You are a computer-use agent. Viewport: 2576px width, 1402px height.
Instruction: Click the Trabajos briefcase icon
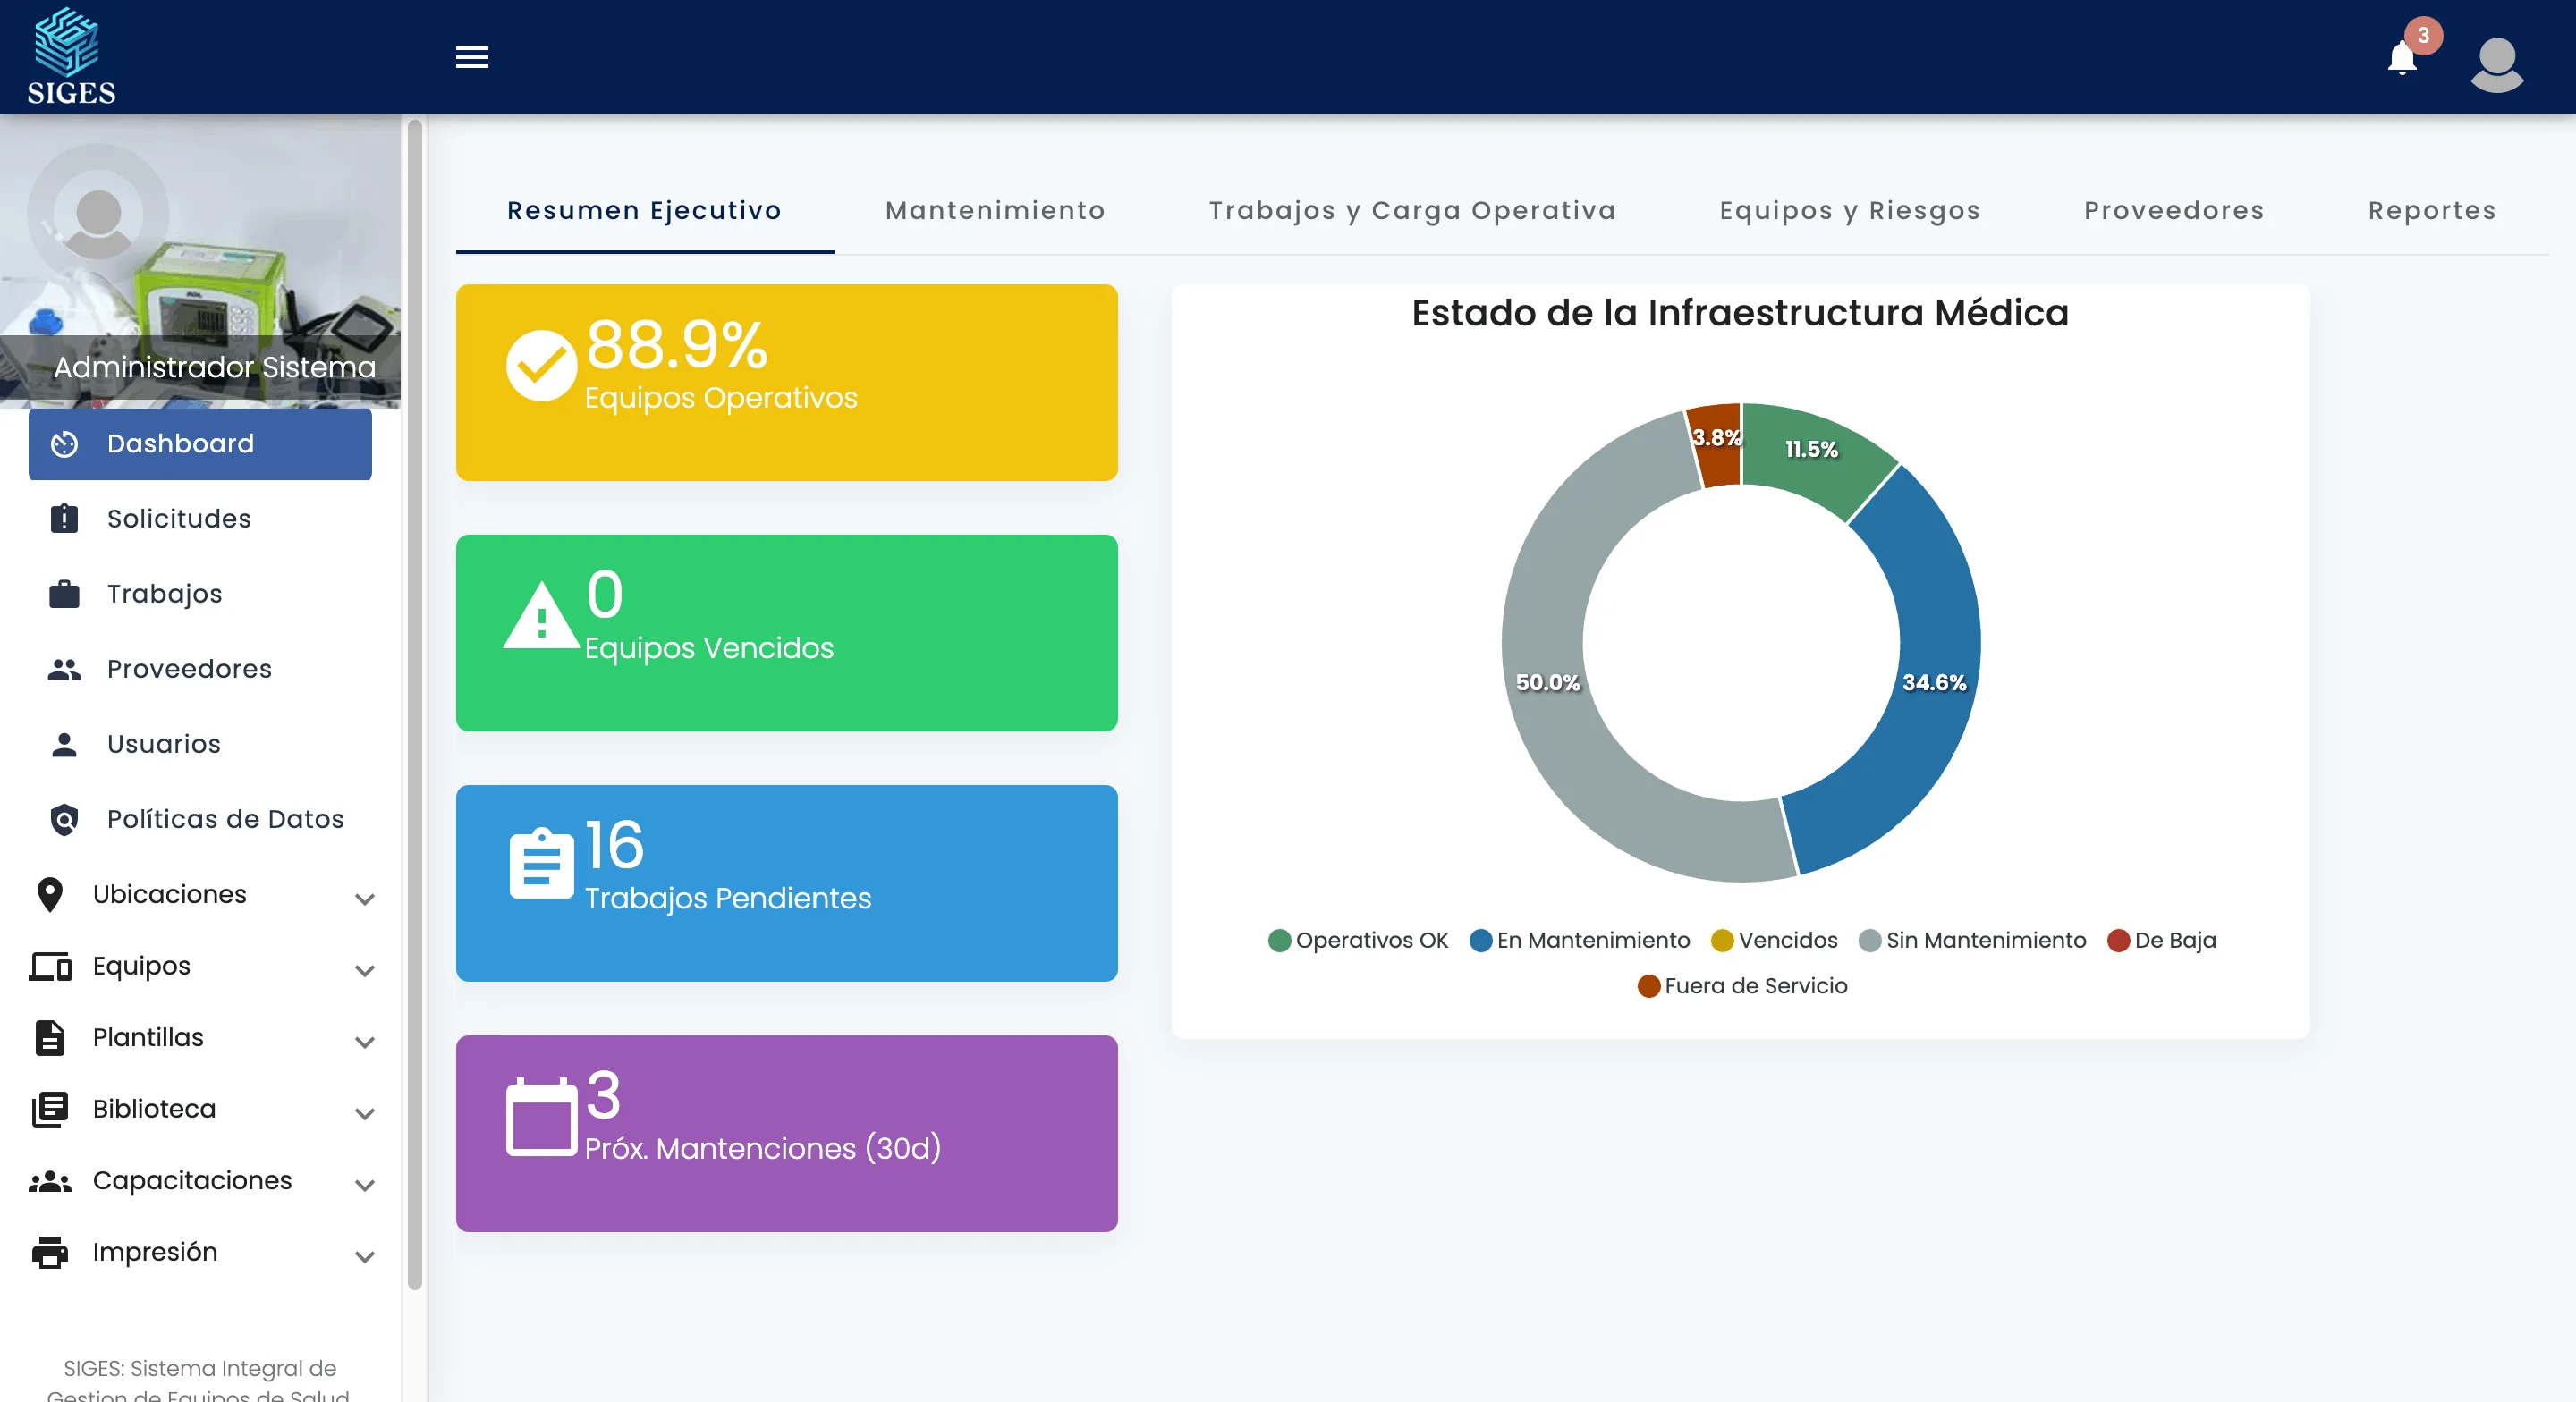[64, 594]
